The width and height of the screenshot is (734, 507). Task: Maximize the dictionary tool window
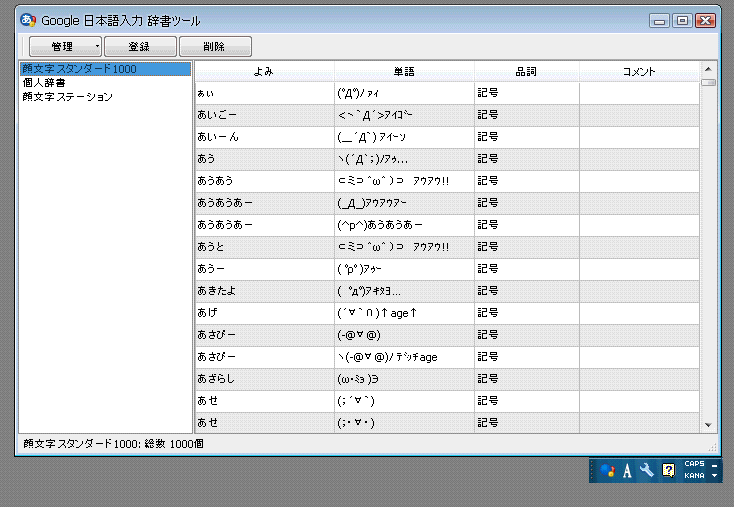coord(682,21)
